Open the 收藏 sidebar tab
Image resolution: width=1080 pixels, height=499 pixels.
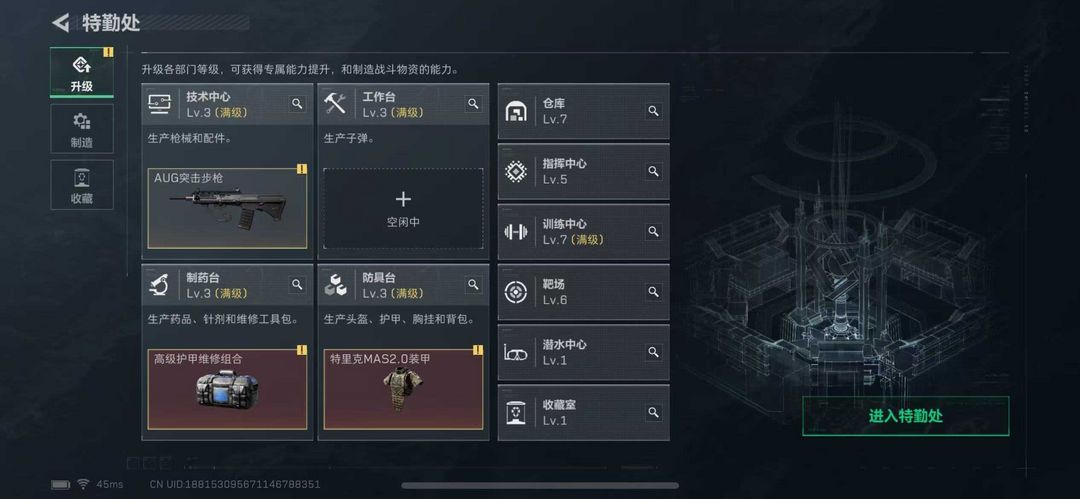pos(81,185)
